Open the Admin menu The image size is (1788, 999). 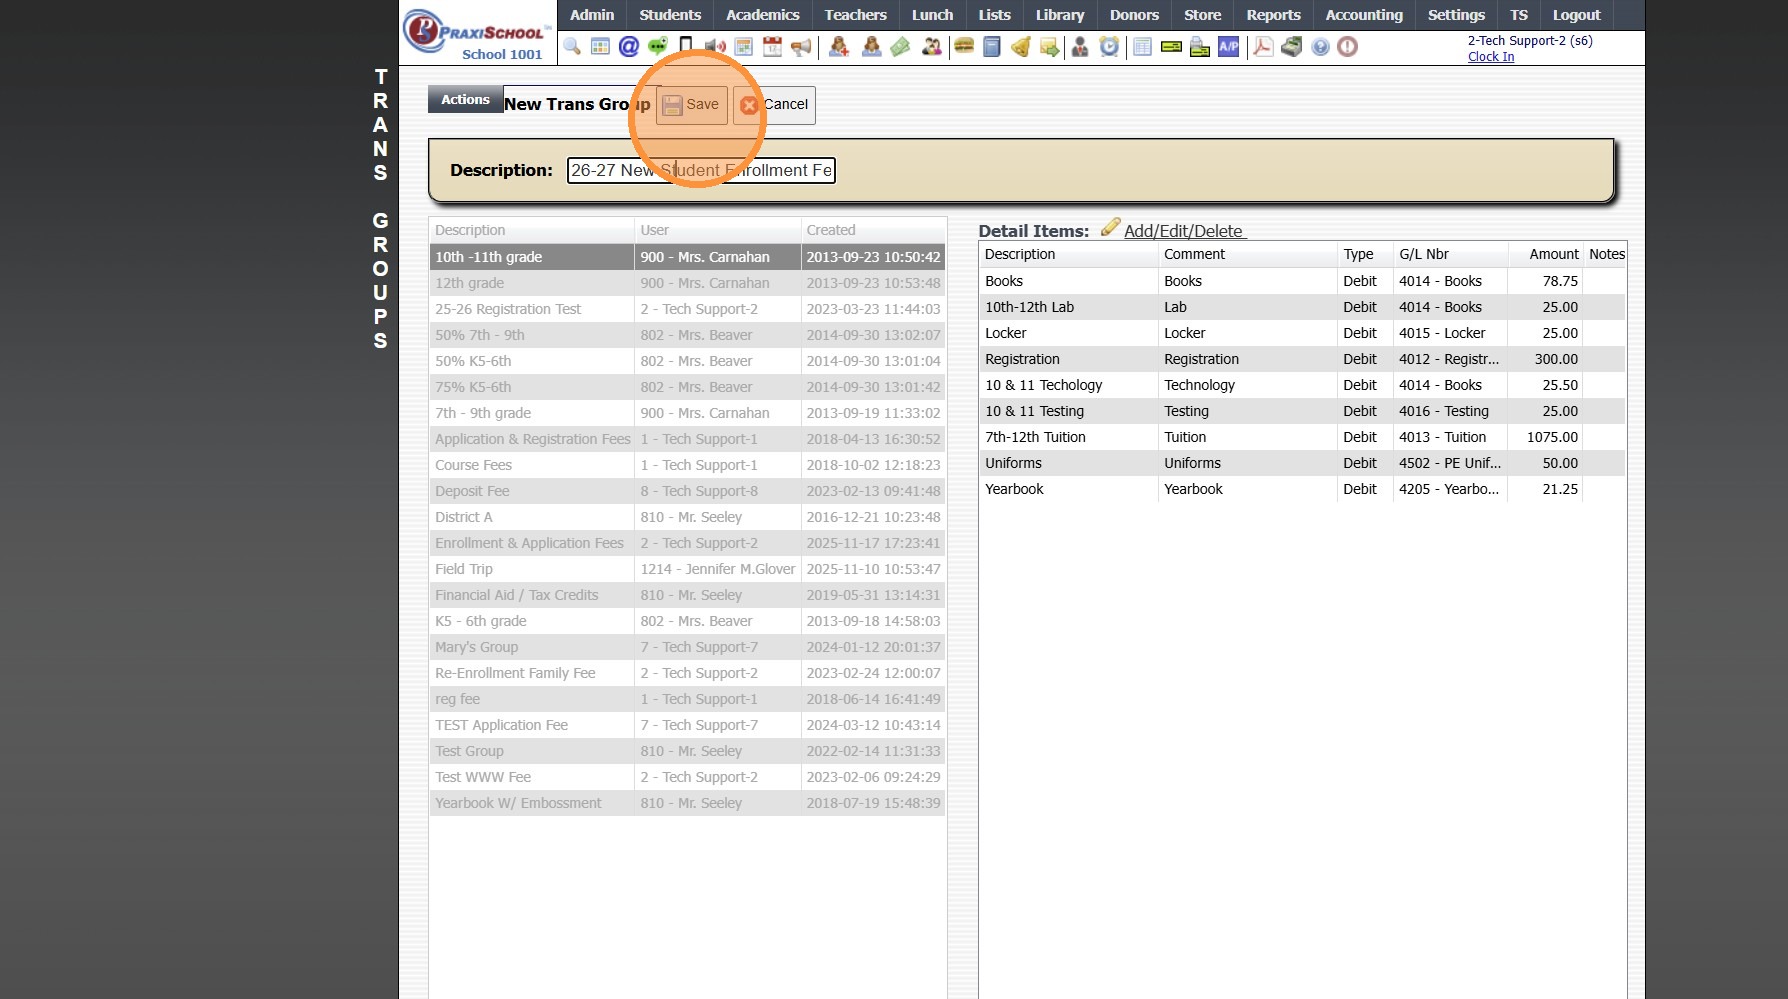pyautogui.click(x=592, y=15)
